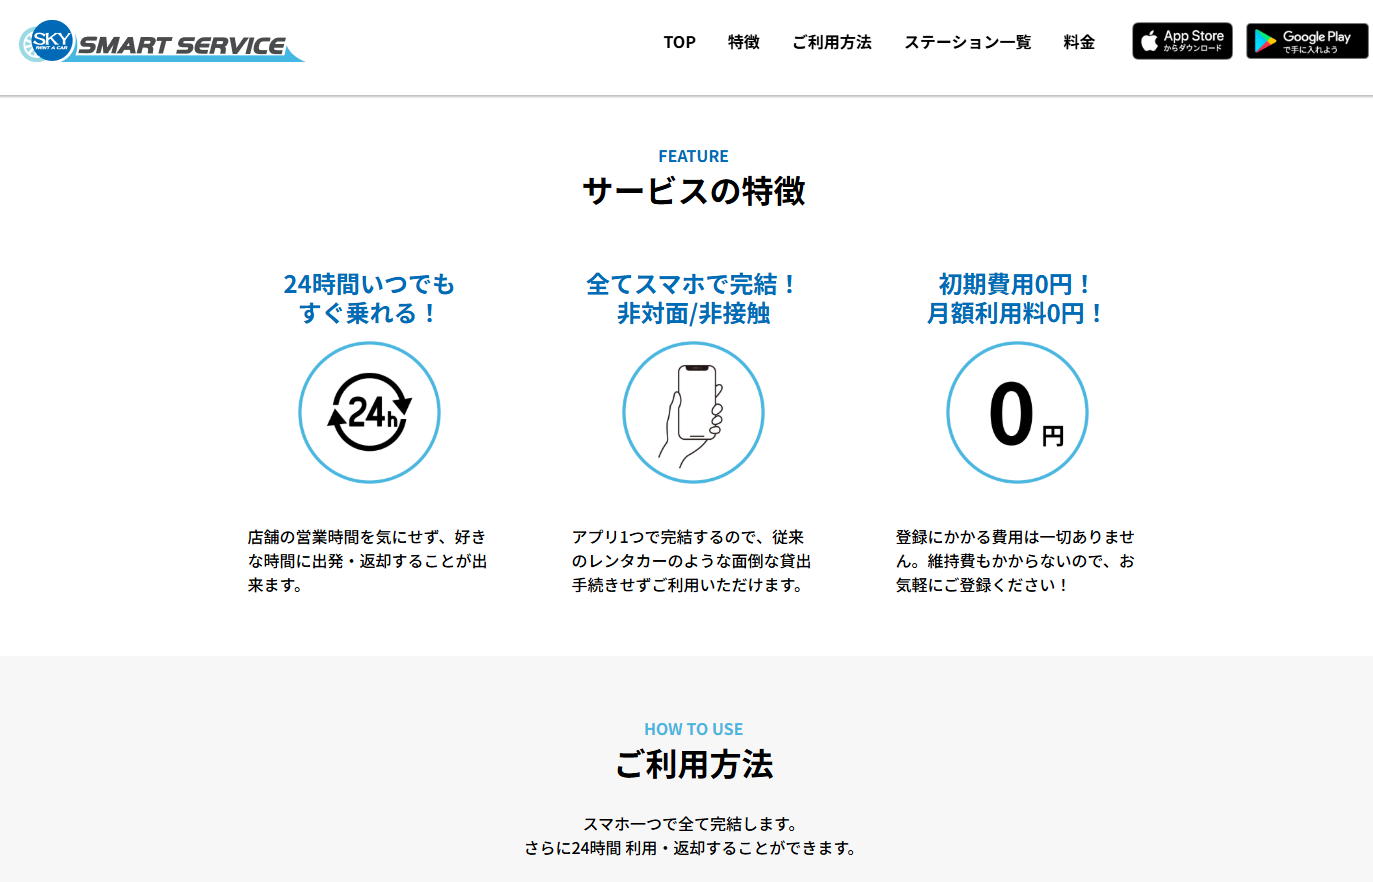
Task: Open ご利用方法 from the top navigation
Action: 831,42
